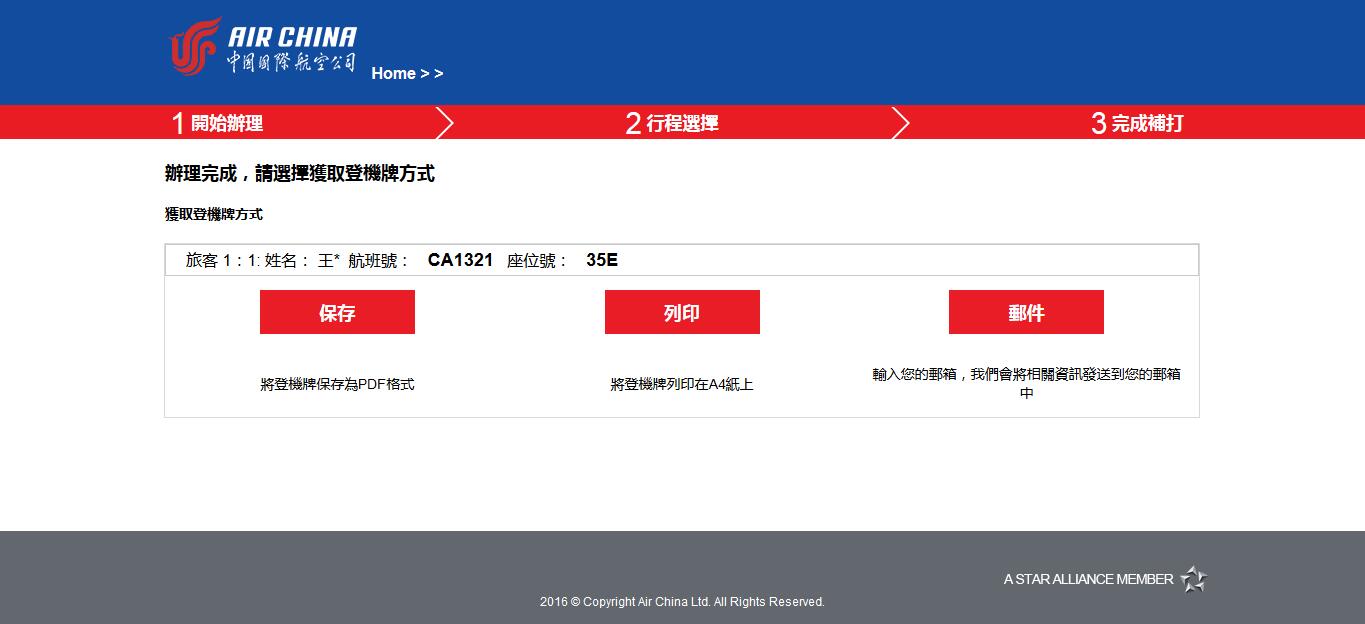Click the arrow after step 1 開始辦理

pos(444,123)
